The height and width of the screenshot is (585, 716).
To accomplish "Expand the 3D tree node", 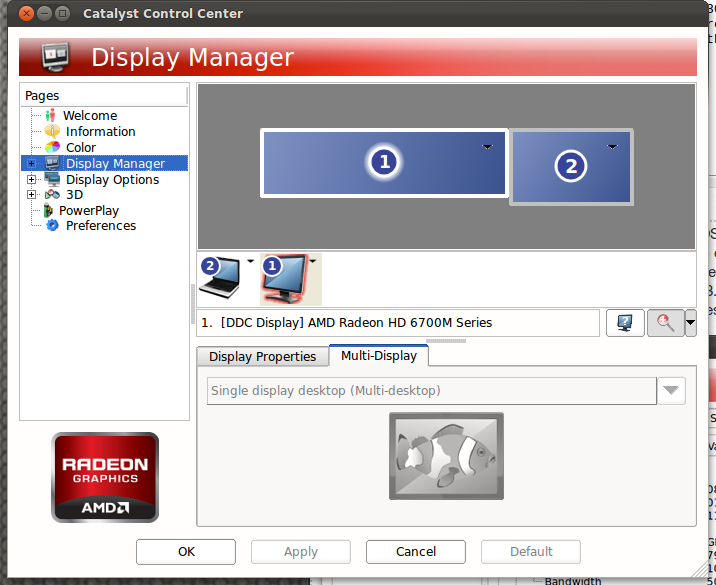I will click(x=31, y=195).
